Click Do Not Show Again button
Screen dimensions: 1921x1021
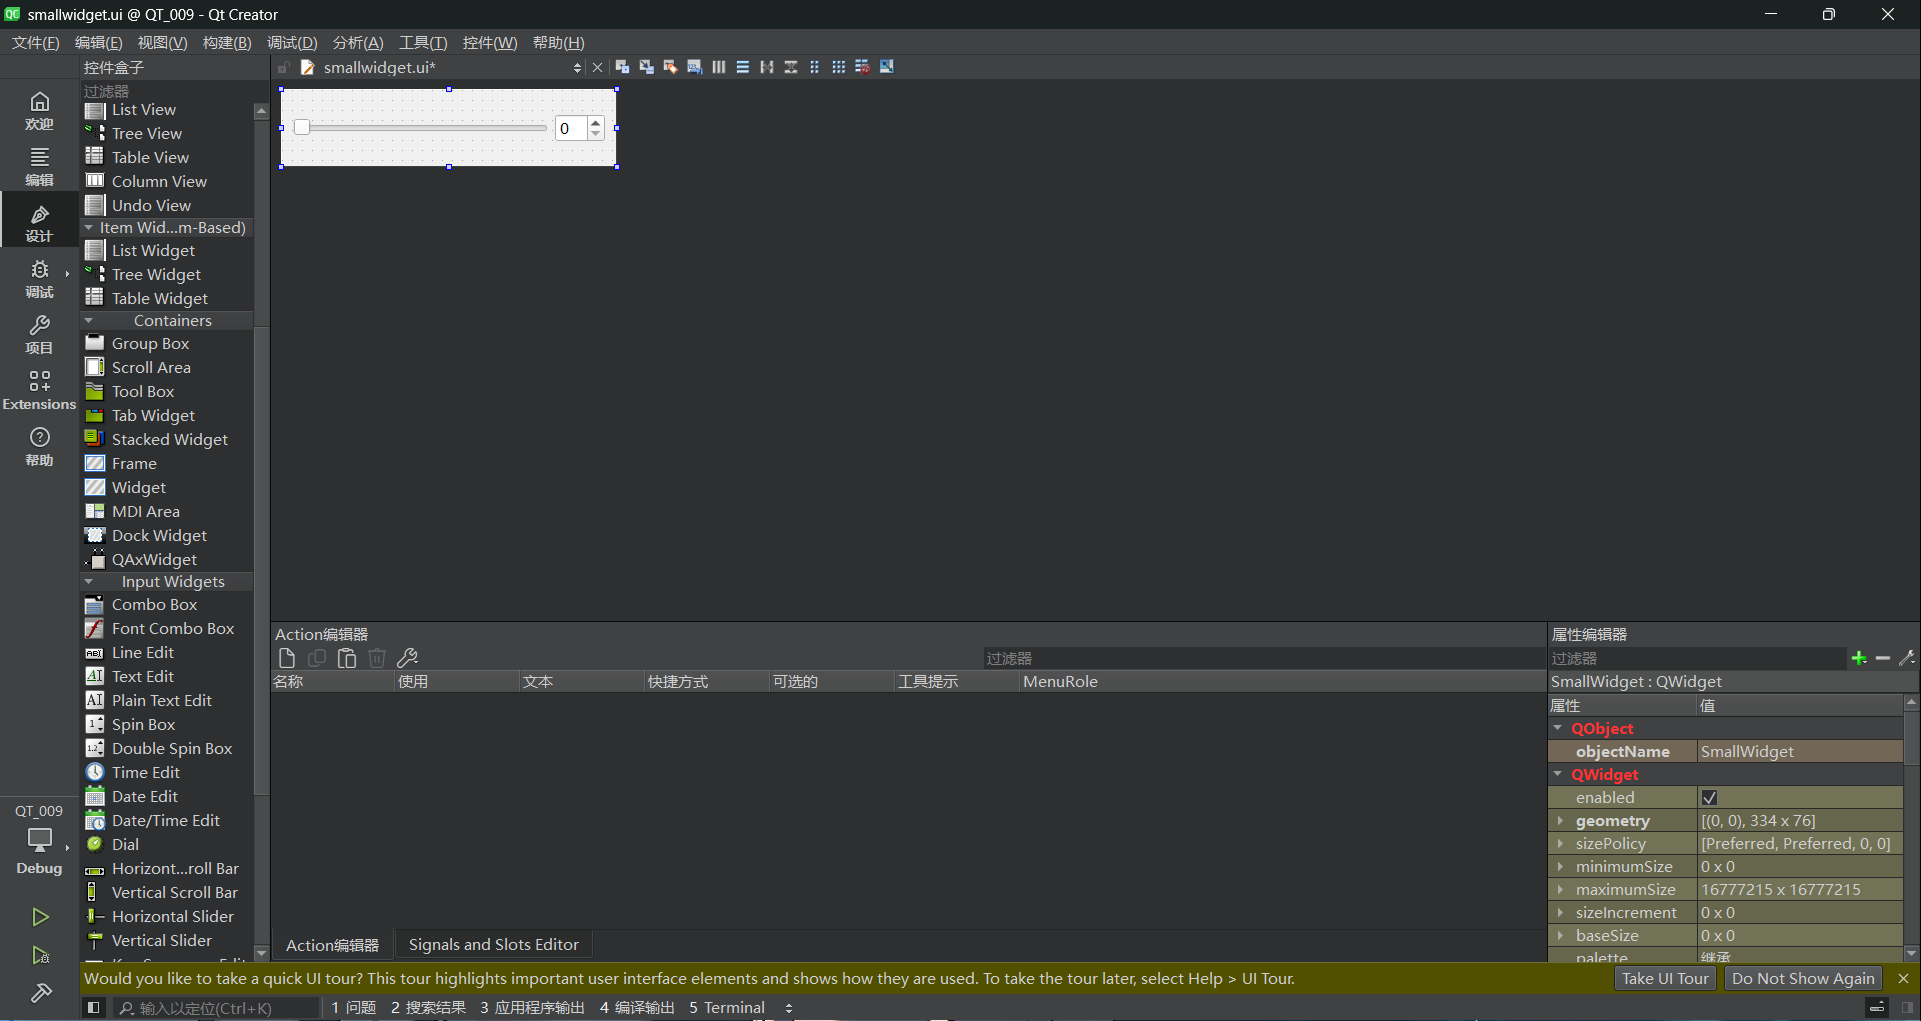pos(1802,979)
